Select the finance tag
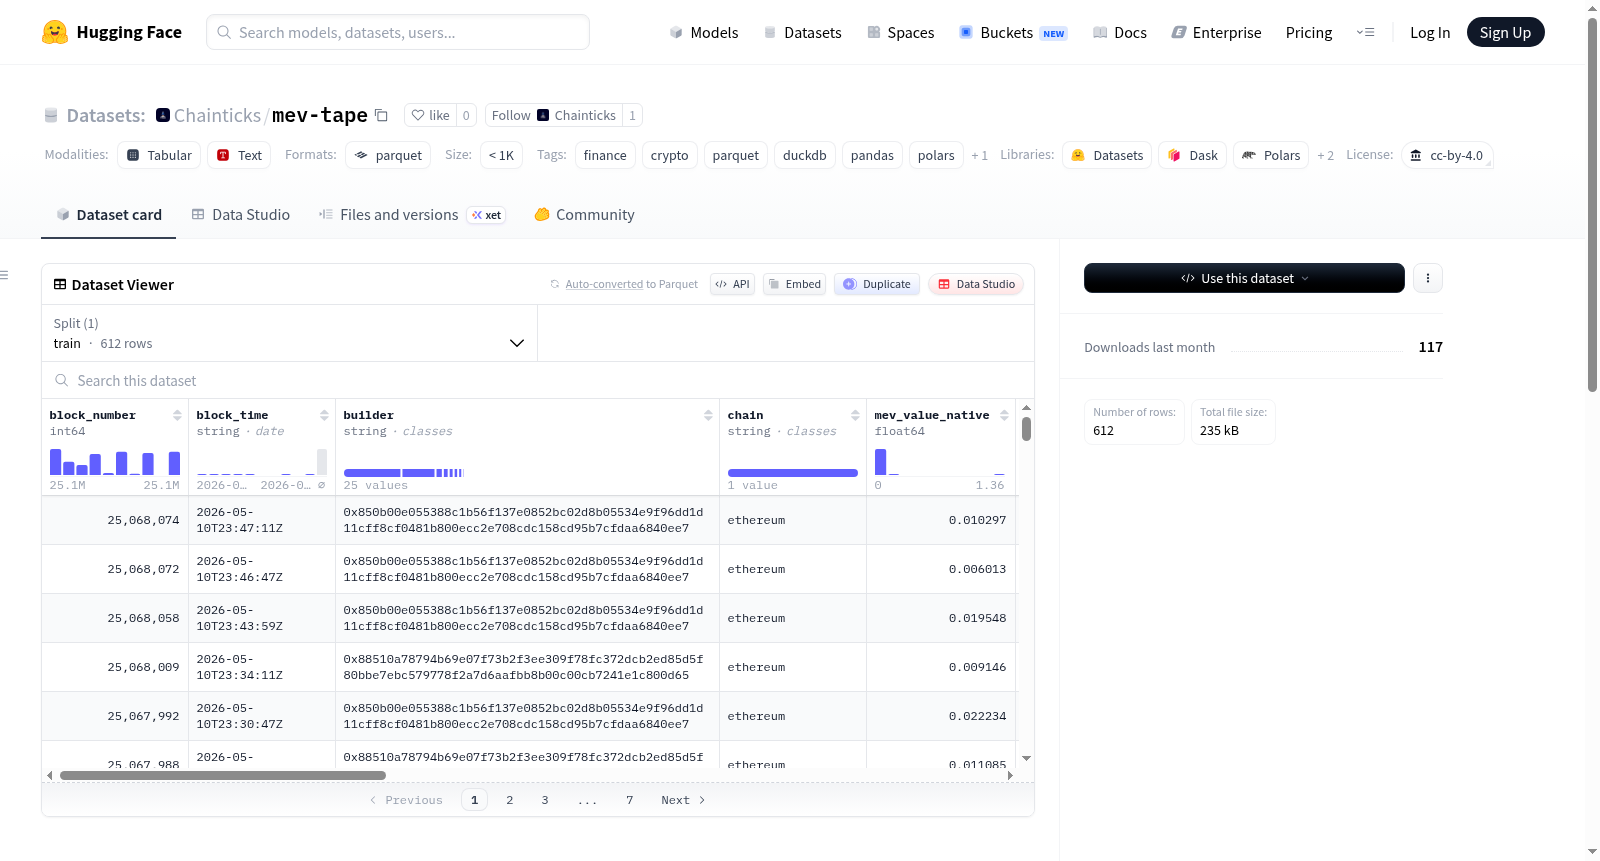 [x=605, y=155]
